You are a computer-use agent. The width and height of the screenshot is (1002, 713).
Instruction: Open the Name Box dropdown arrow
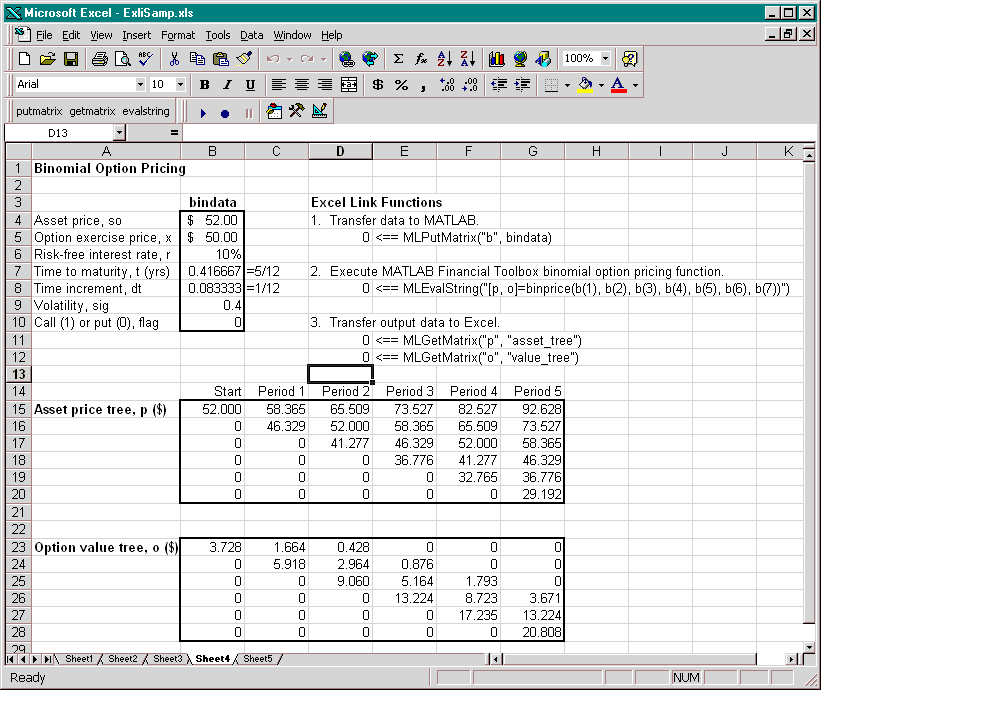(119, 132)
